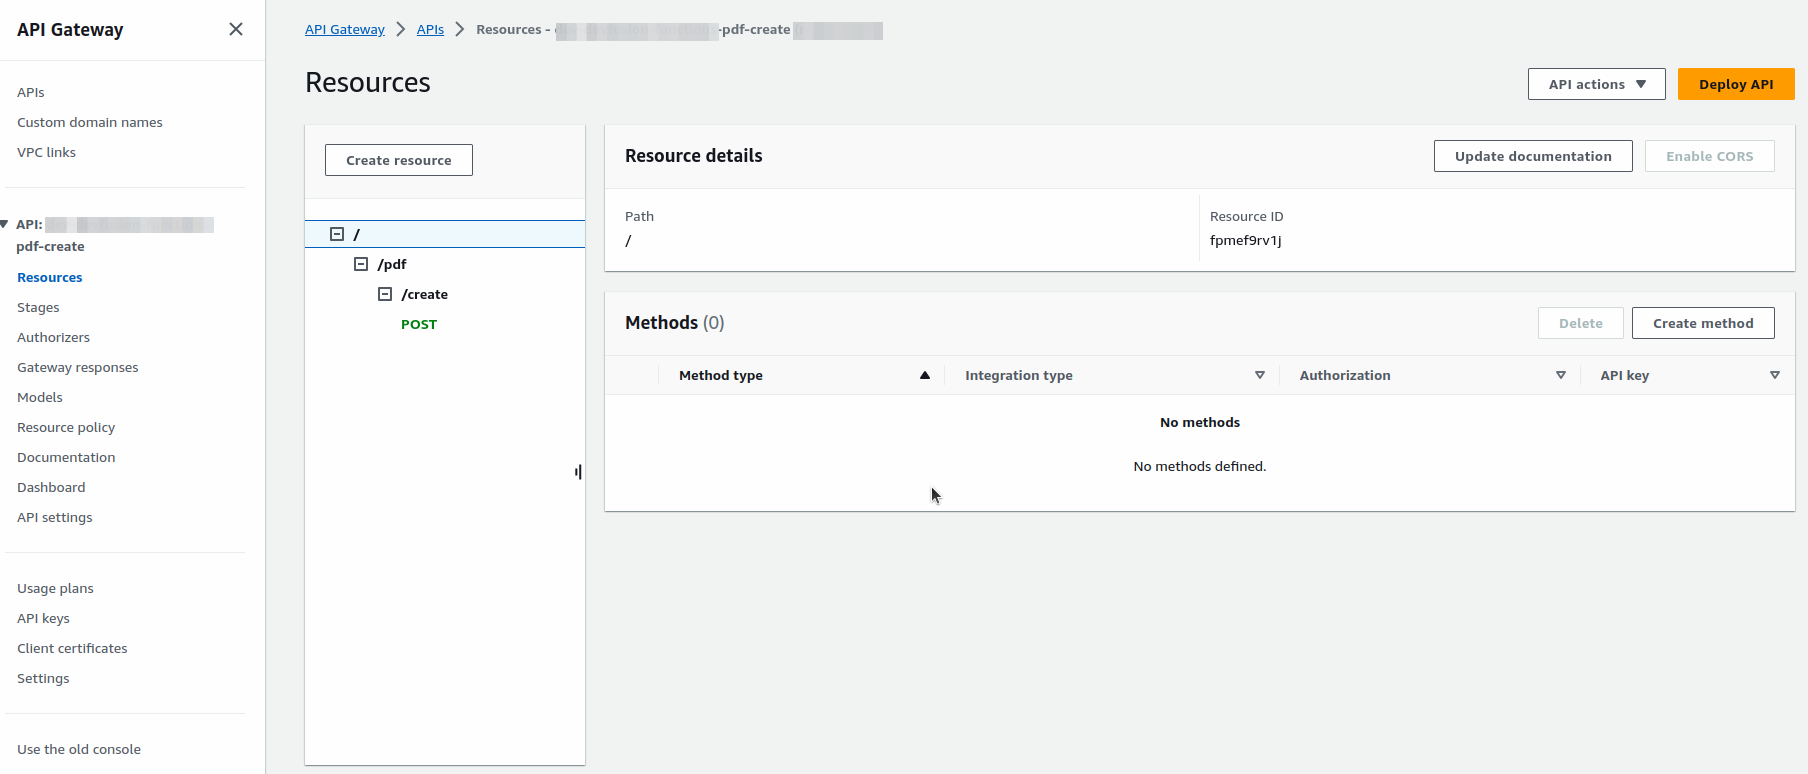1808x774 pixels.
Task: Click the resource panel resize handle
Action: click(578, 472)
